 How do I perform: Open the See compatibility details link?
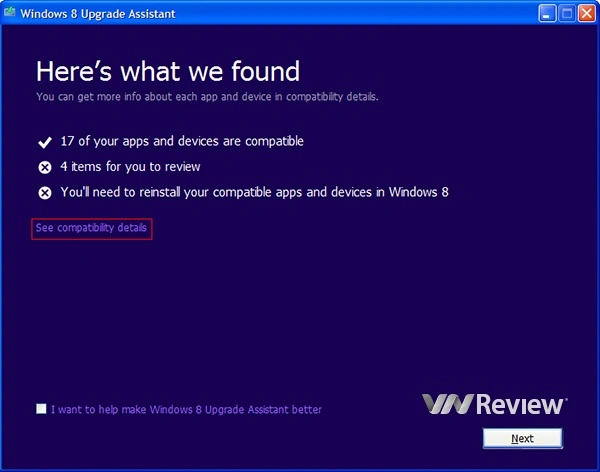point(91,228)
